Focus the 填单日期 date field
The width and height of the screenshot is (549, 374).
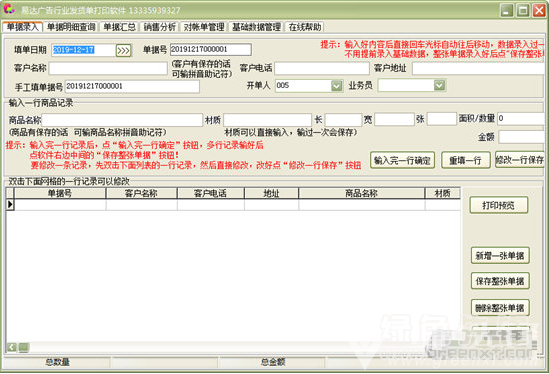(83, 50)
